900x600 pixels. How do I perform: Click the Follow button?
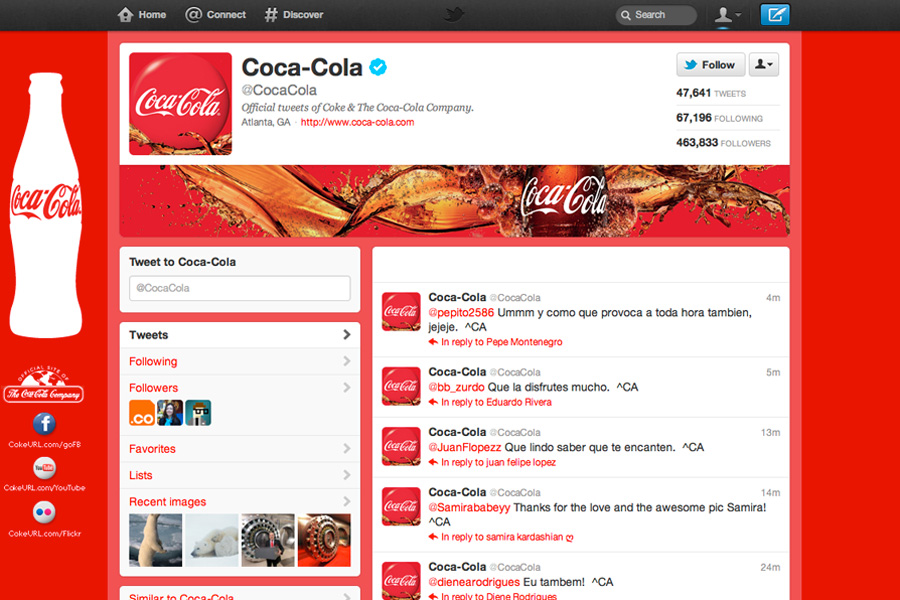(x=710, y=64)
